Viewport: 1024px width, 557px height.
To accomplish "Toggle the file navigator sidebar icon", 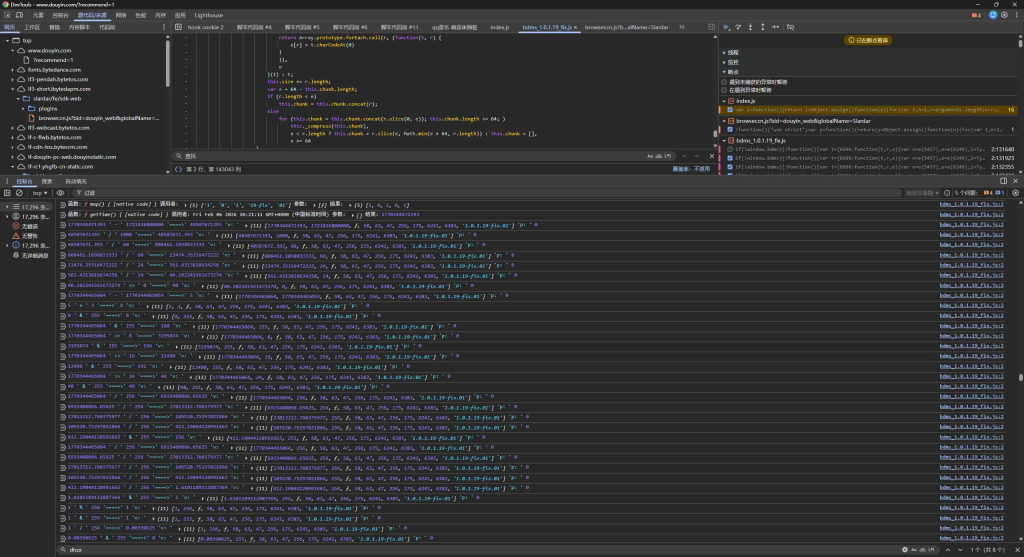I will [178, 27].
